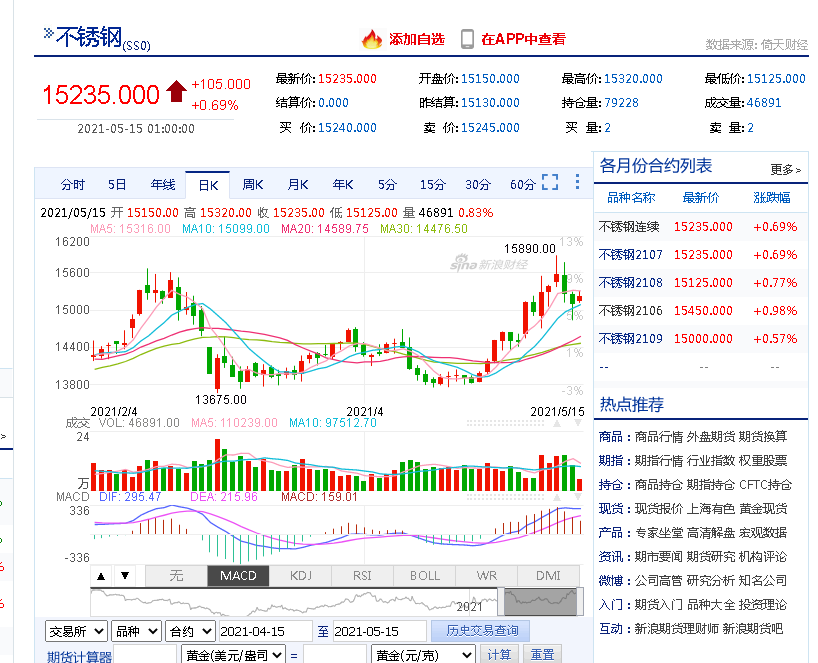This screenshot has width=818, height=663.
Task: Open 知名公司 link
Action: click(763, 581)
